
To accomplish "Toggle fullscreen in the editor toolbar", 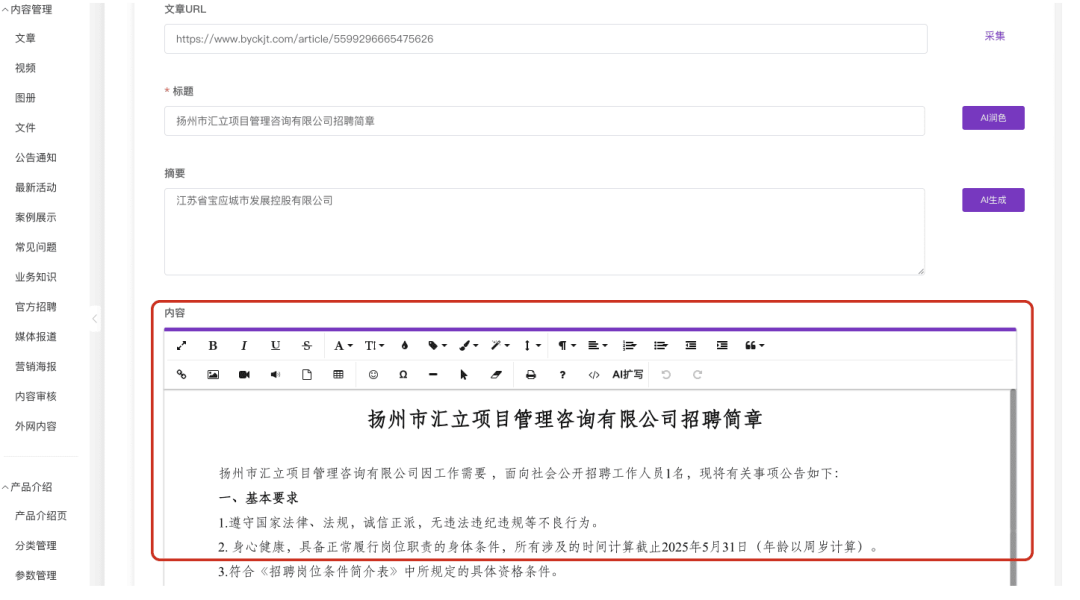I will coord(181,346).
